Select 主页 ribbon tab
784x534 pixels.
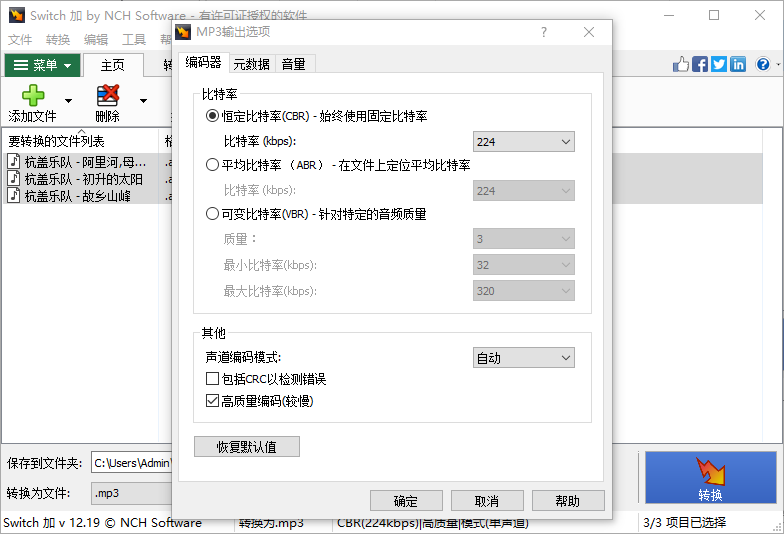point(113,65)
